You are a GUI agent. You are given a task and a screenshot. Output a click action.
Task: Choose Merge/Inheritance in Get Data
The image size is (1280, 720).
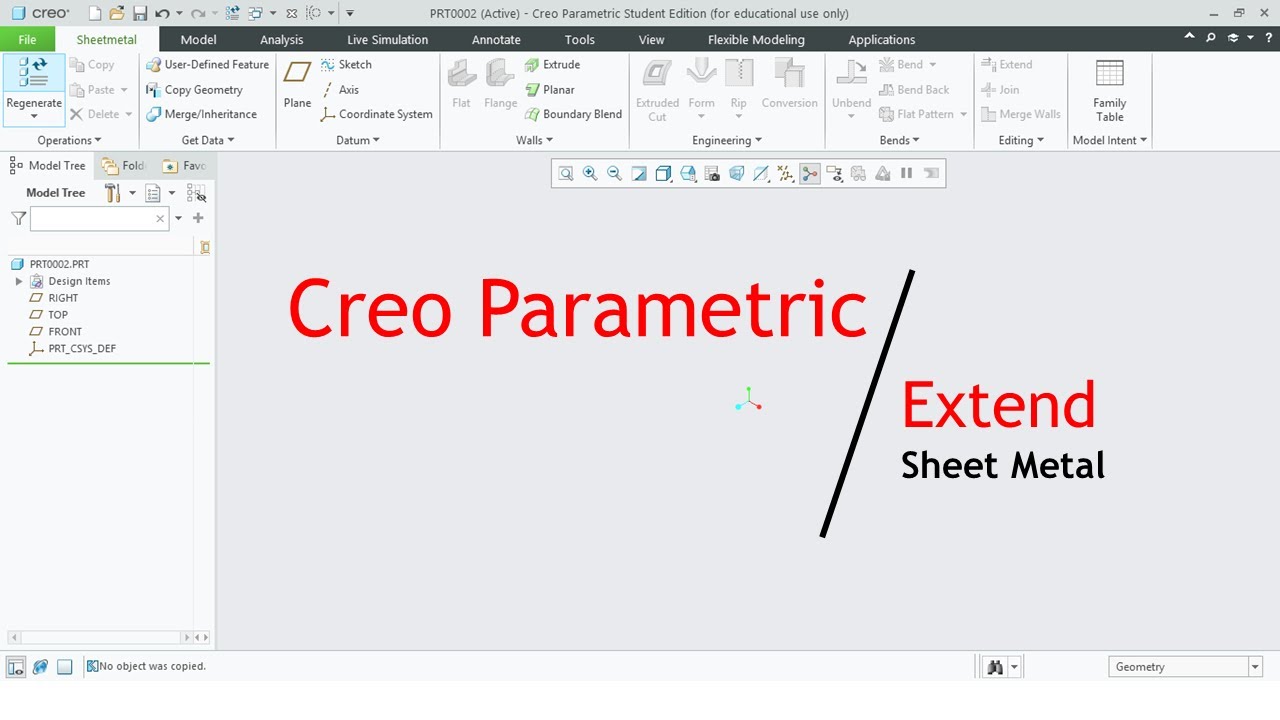(201, 114)
